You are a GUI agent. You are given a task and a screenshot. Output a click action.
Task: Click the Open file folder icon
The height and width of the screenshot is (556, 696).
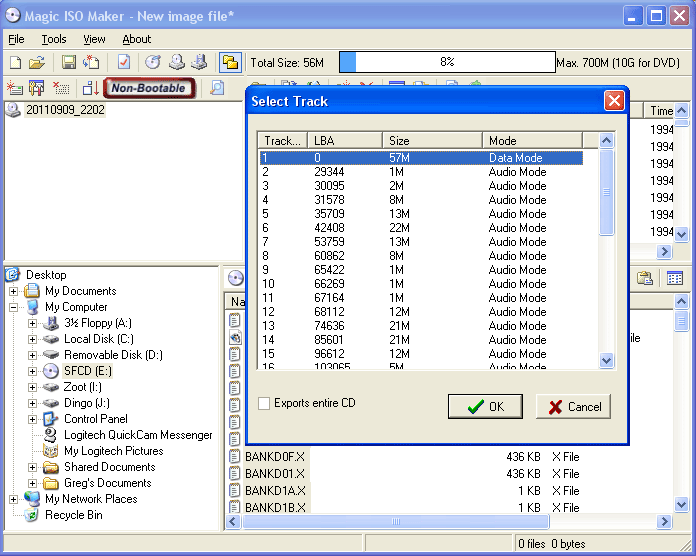click(x=36, y=62)
